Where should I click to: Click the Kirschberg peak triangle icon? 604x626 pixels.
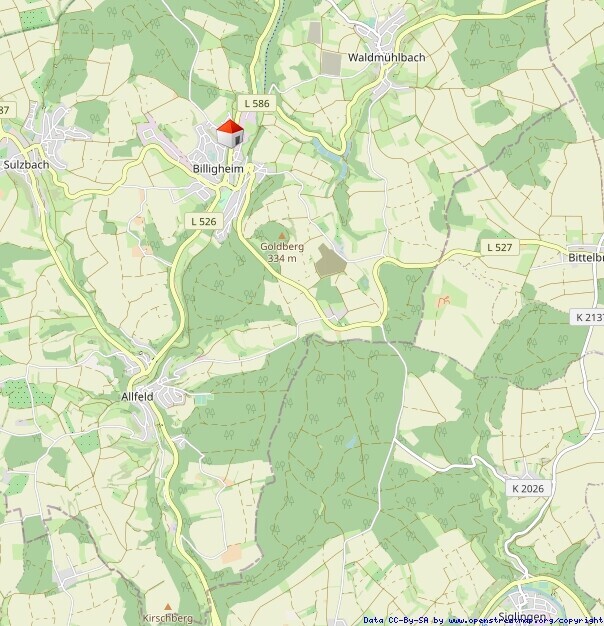click(168, 607)
